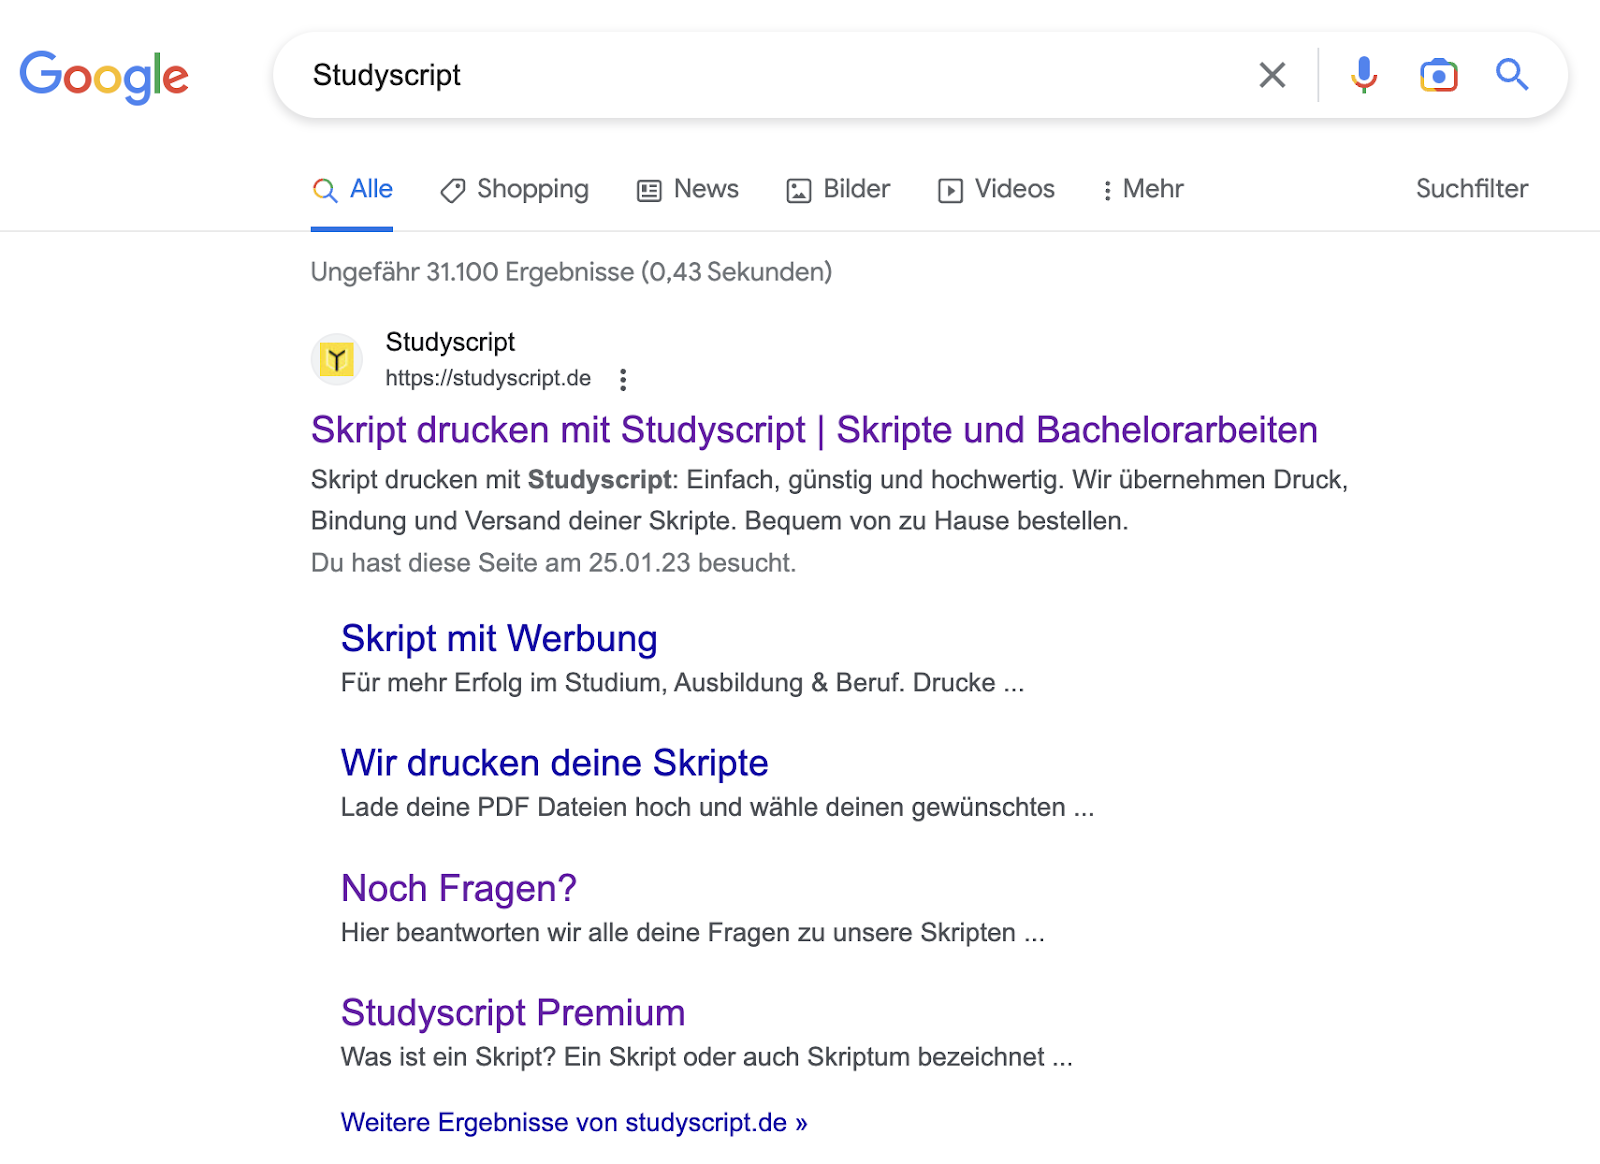
Task: Click the Google logo
Action: click(x=104, y=76)
